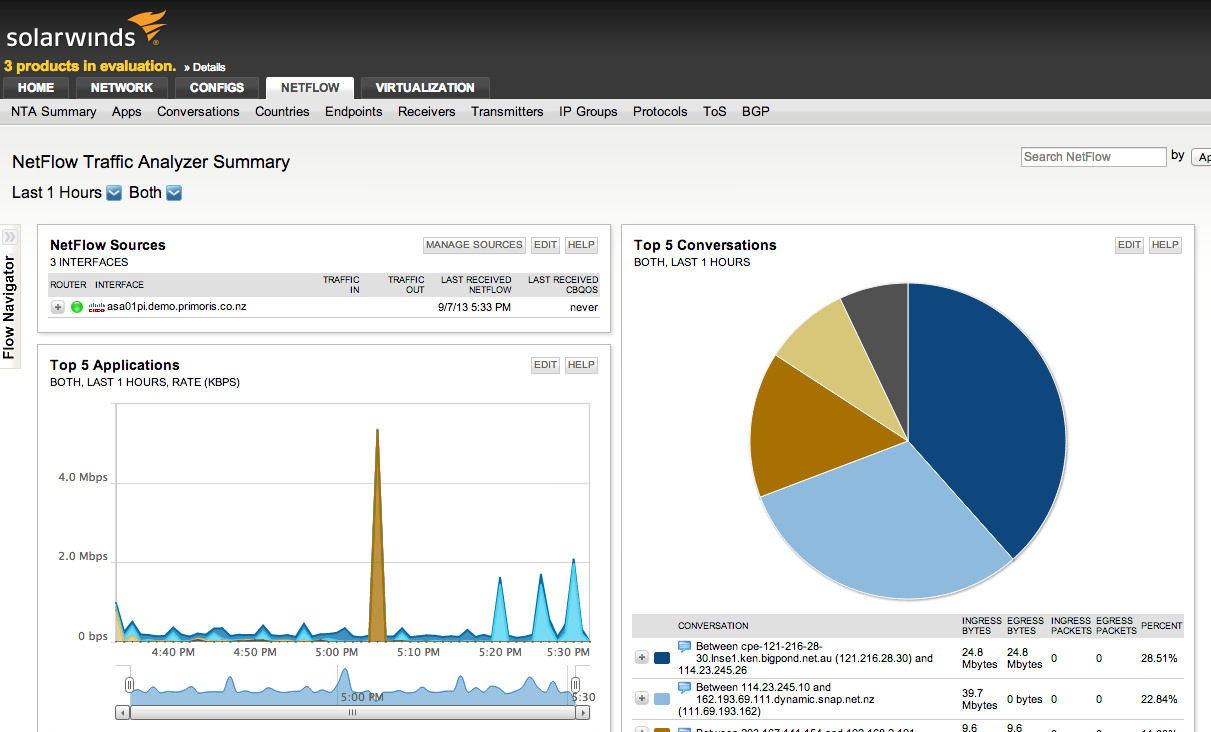Click the SolarWinds logo
1211x732 pixels.
[x=86, y=31]
